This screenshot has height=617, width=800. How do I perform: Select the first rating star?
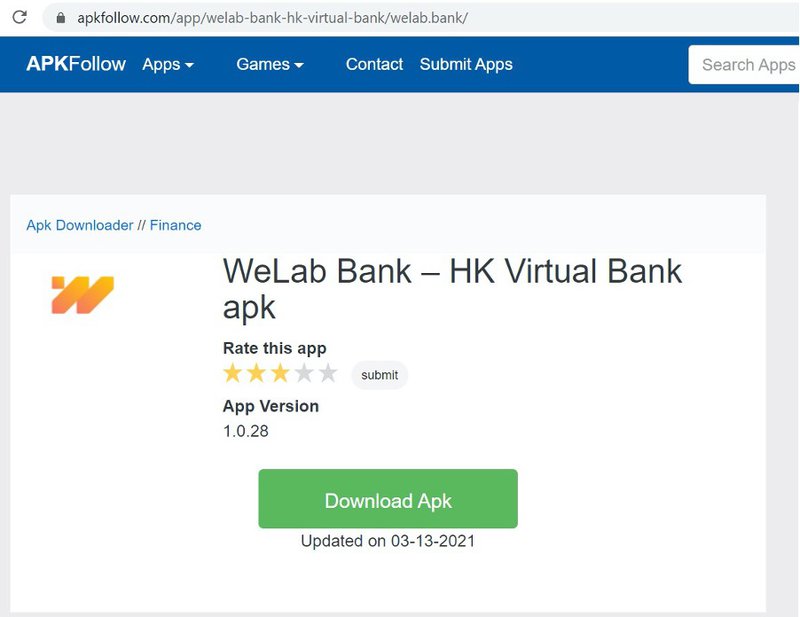[233, 373]
